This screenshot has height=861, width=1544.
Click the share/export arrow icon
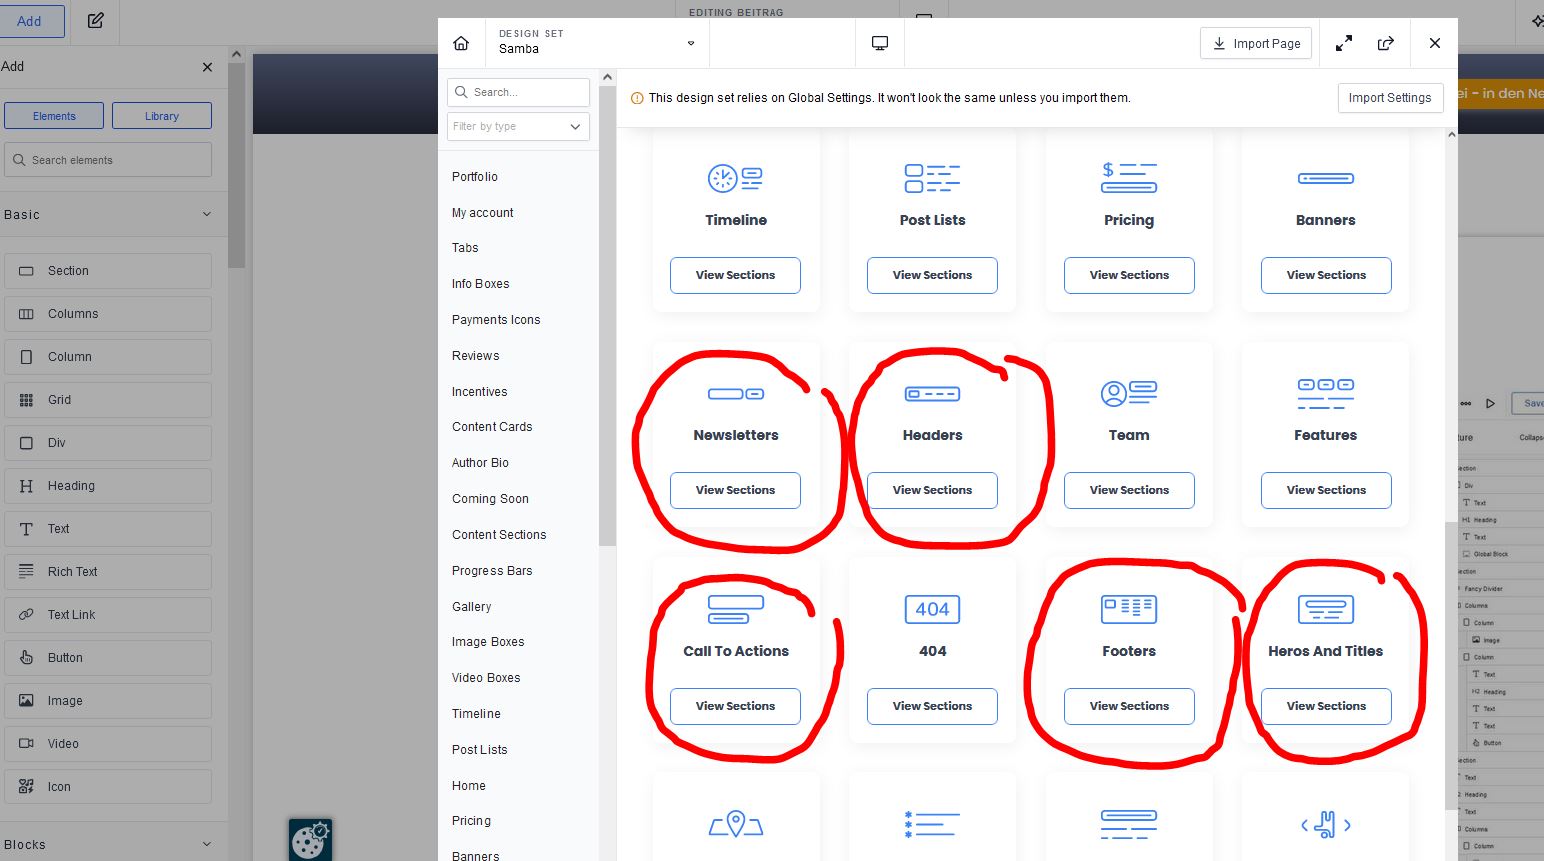[x=1386, y=43]
